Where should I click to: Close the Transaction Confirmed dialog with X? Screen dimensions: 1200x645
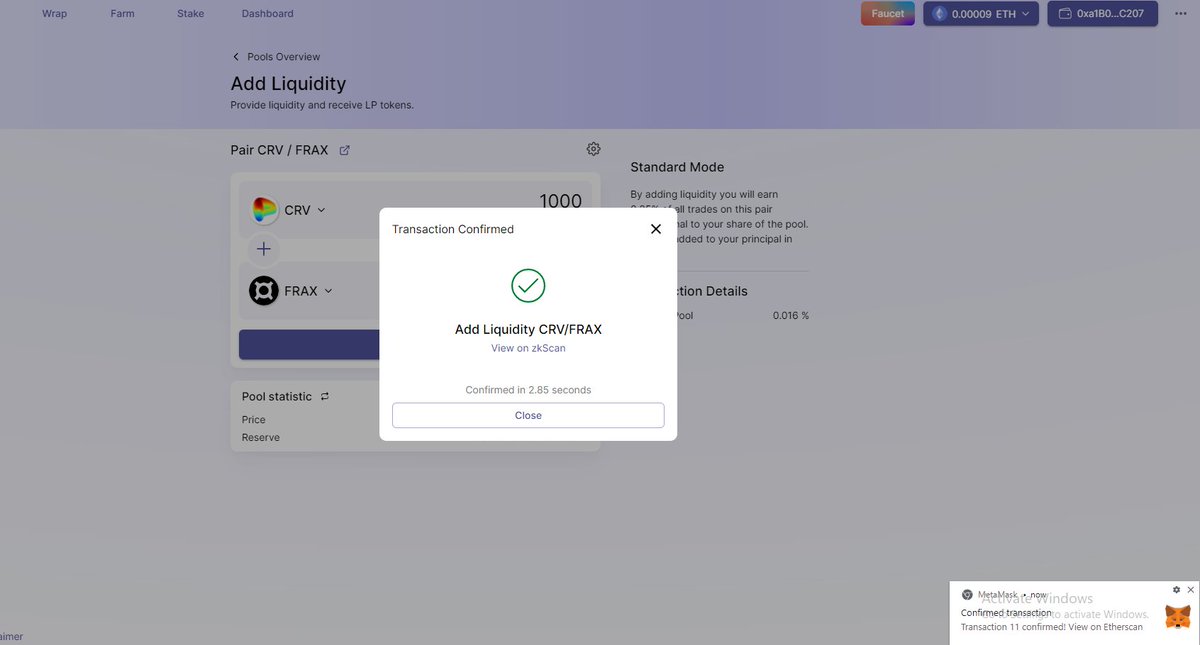[656, 229]
